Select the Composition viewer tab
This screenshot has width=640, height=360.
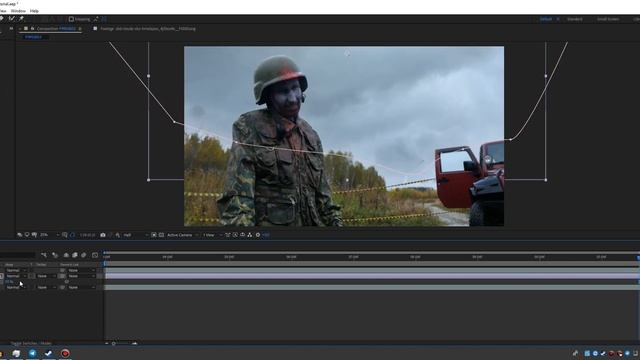pos(56,29)
